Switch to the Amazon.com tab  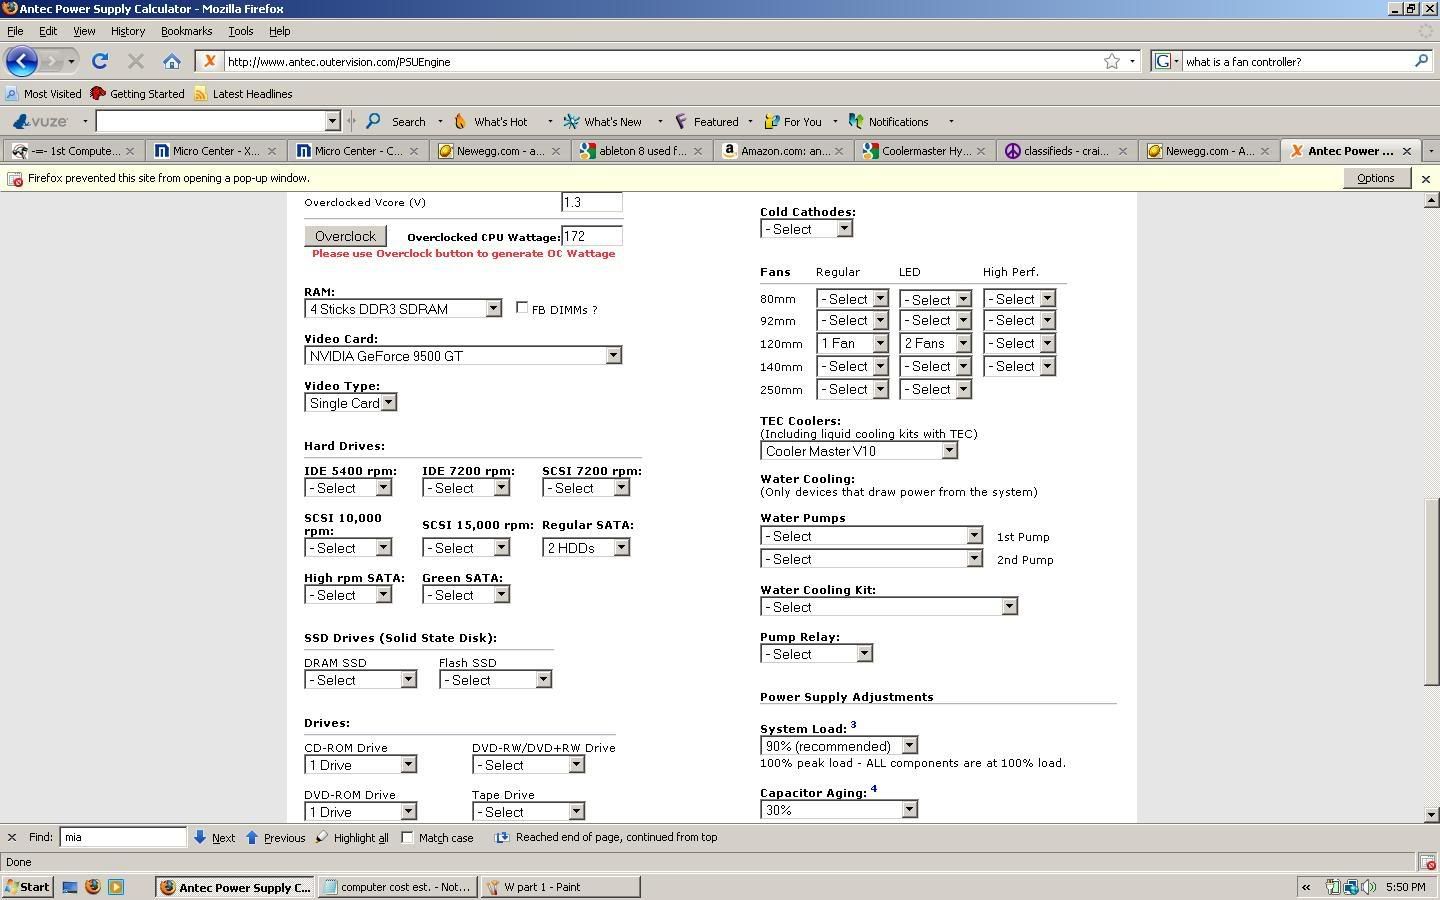click(785, 151)
